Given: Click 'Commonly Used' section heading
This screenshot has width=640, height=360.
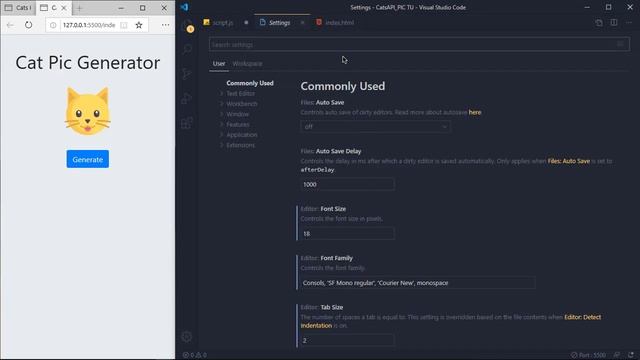Looking at the screenshot, I should click(342, 86).
